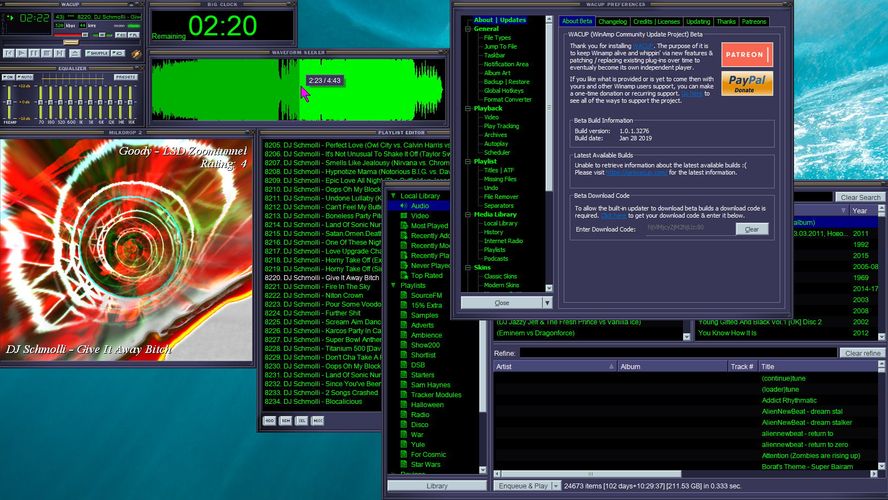This screenshot has width=888, height=500.
Task: Toggle the equalizer ON button
Action: coord(9,76)
